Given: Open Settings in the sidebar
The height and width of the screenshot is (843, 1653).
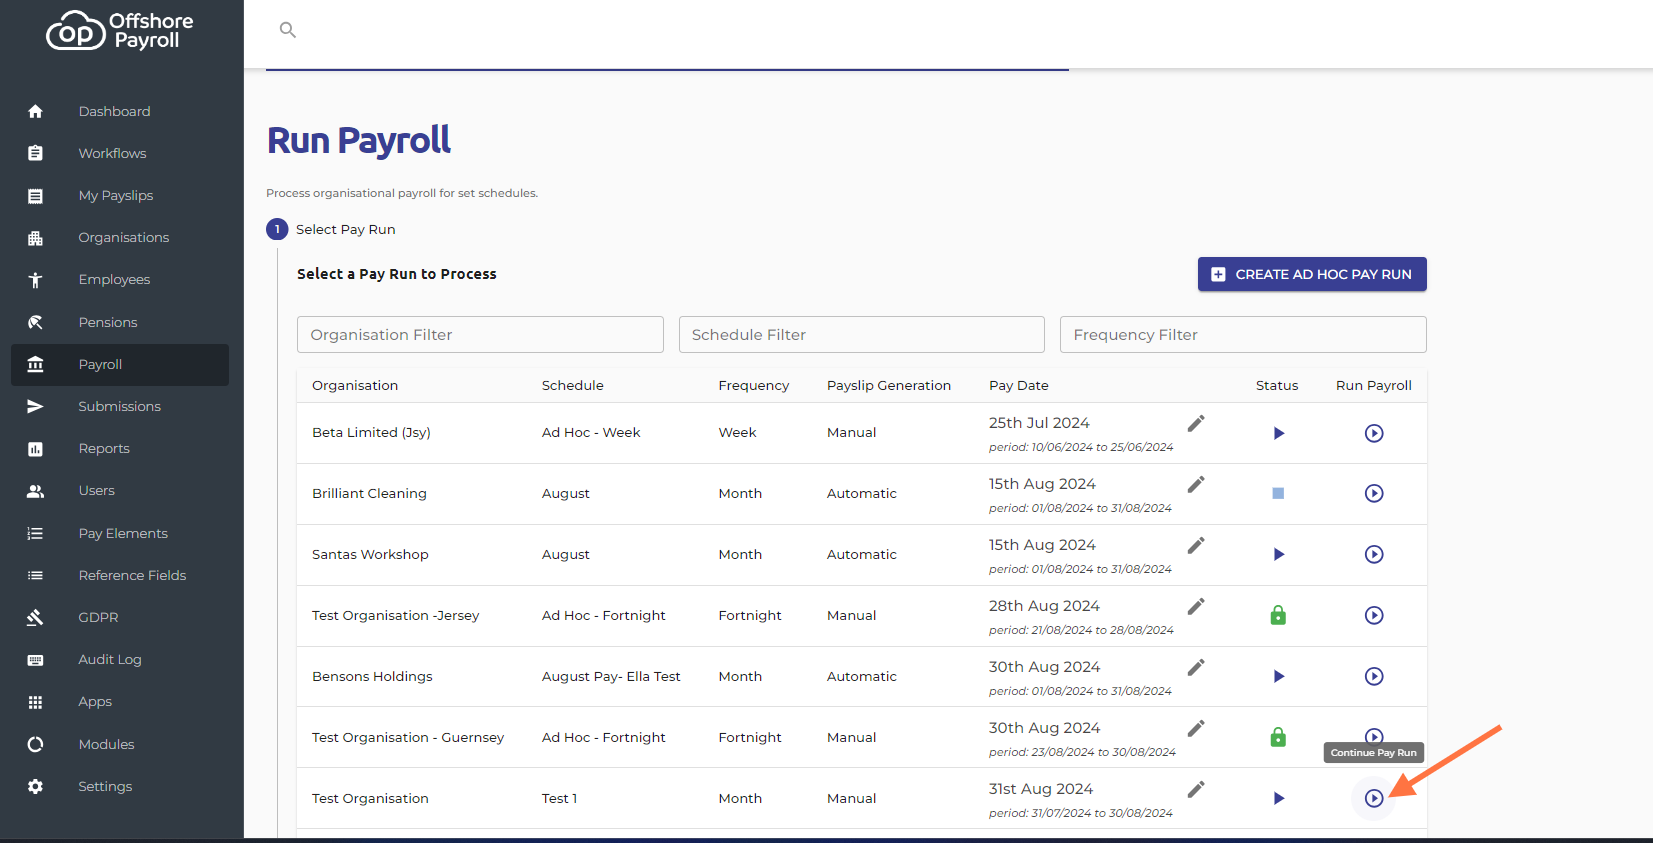Looking at the screenshot, I should click(x=120, y=786).
